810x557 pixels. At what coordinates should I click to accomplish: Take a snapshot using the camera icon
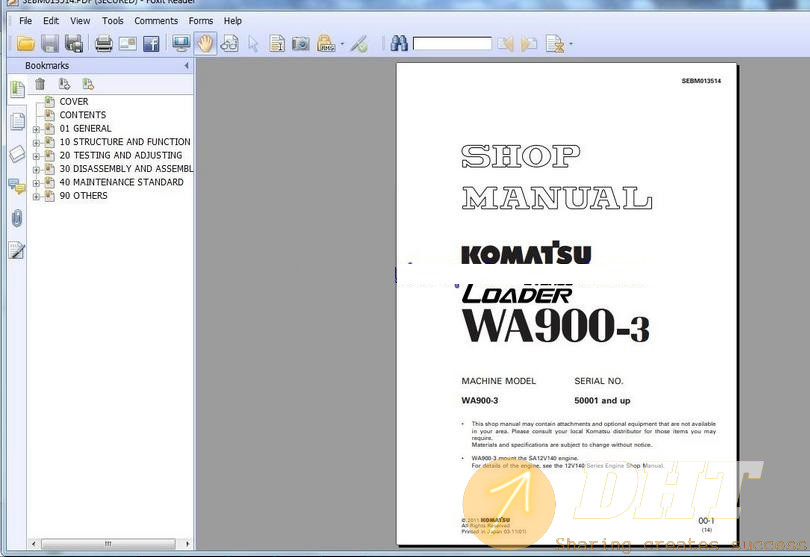point(301,44)
